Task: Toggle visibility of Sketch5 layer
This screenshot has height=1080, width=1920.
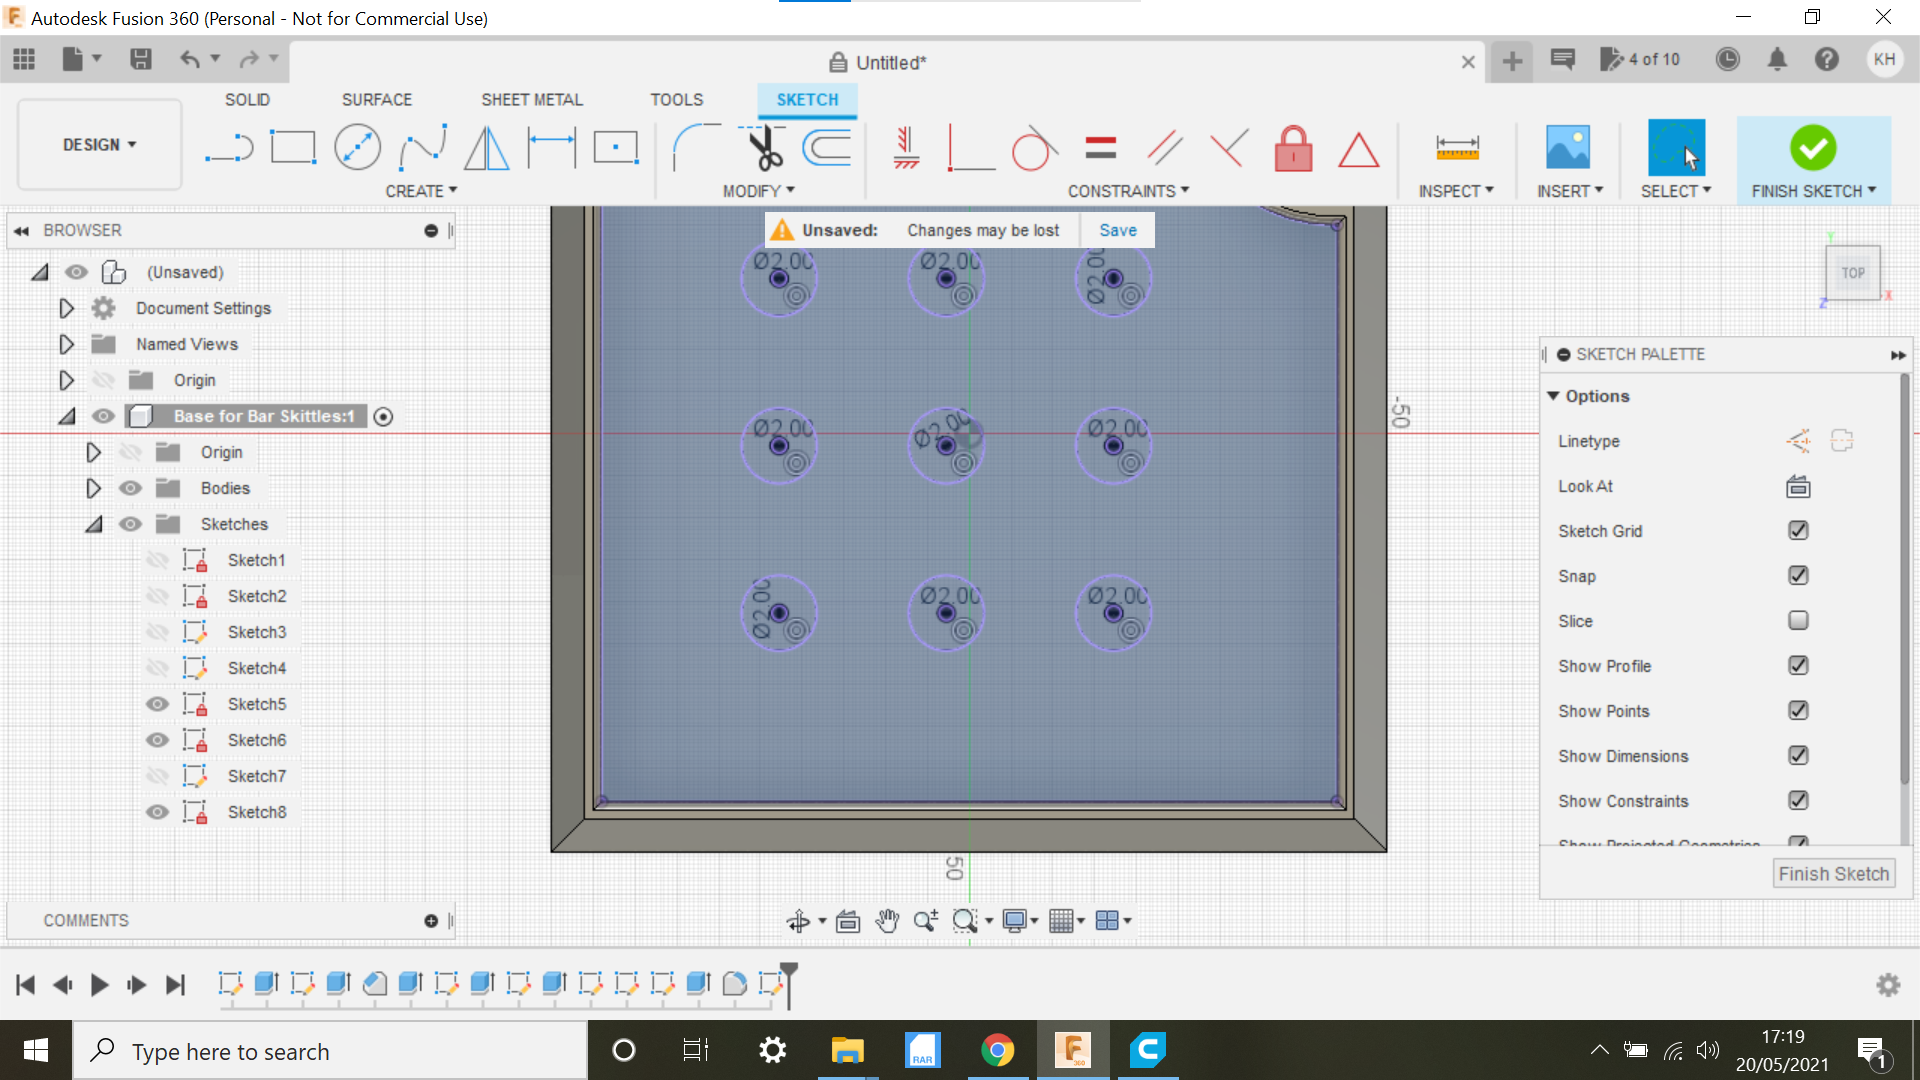Action: click(x=157, y=703)
